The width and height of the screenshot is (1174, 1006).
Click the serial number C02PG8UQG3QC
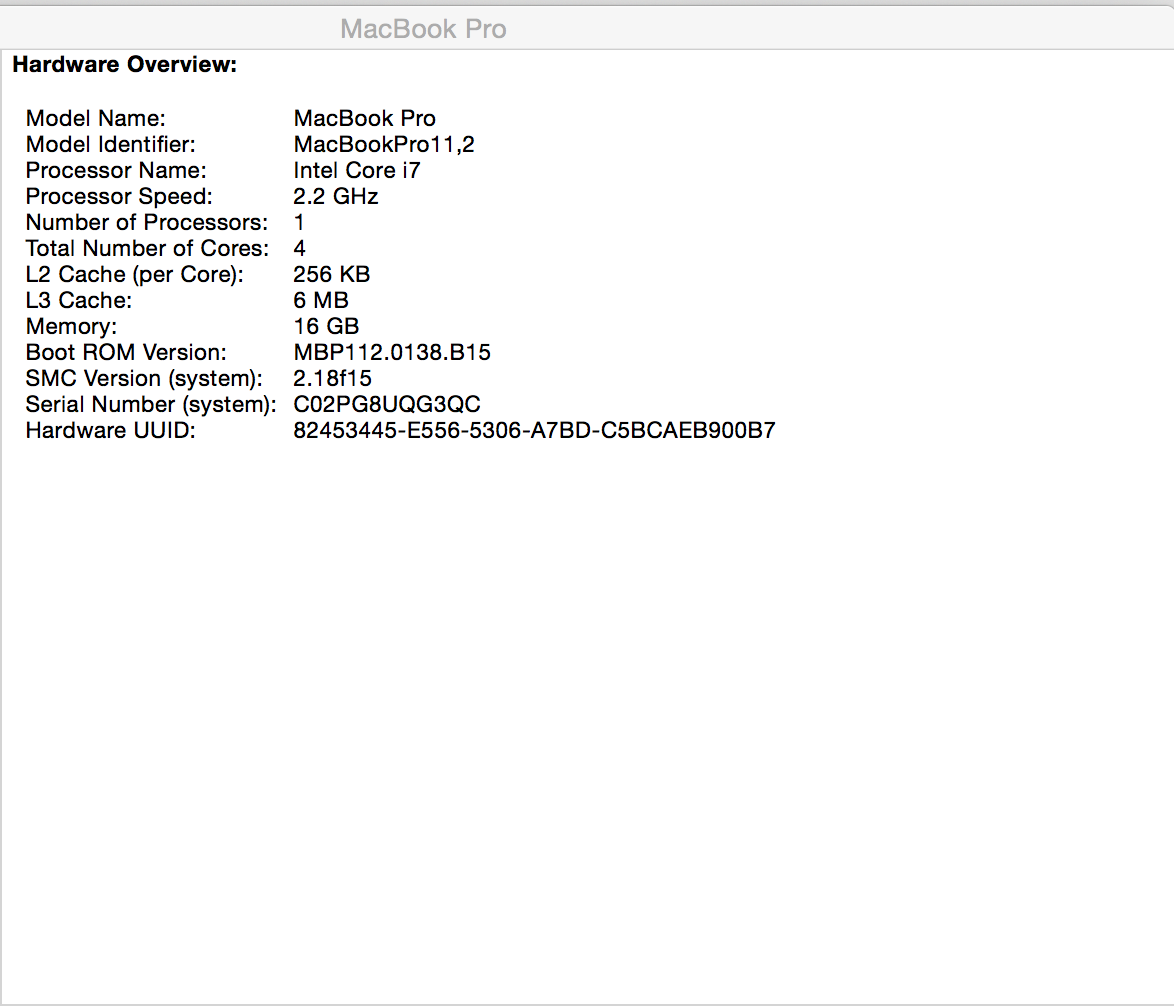[387, 405]
